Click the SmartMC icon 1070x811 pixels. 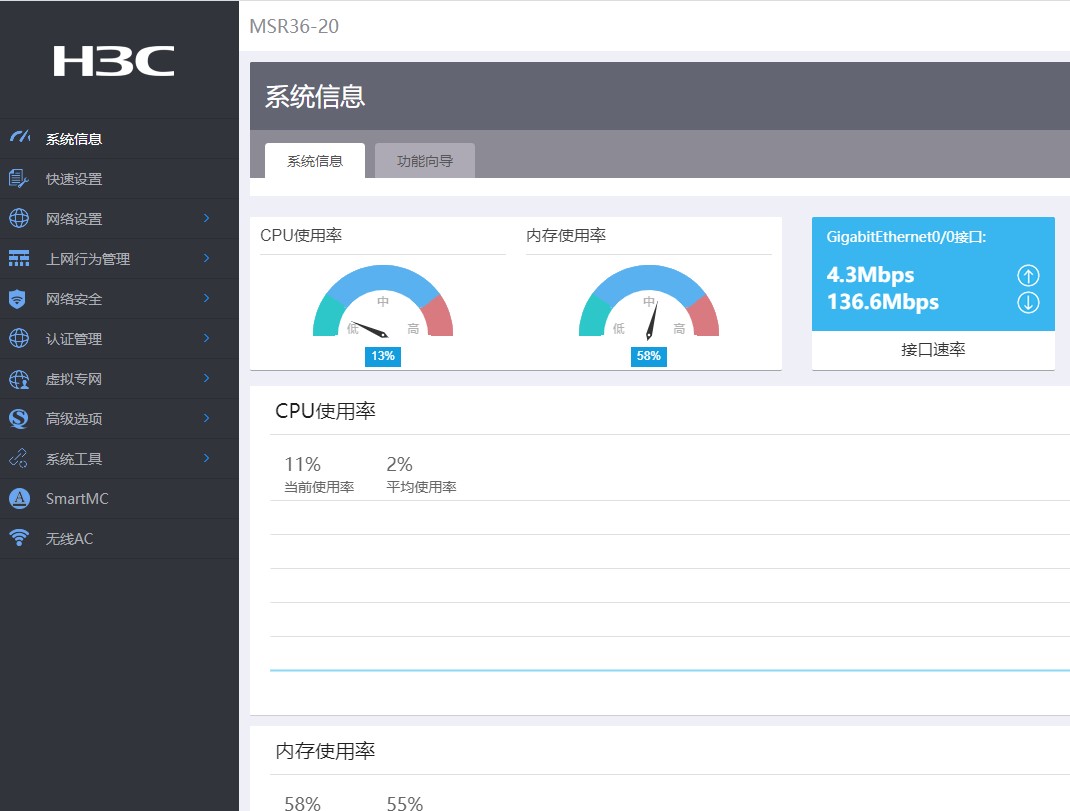19,498
